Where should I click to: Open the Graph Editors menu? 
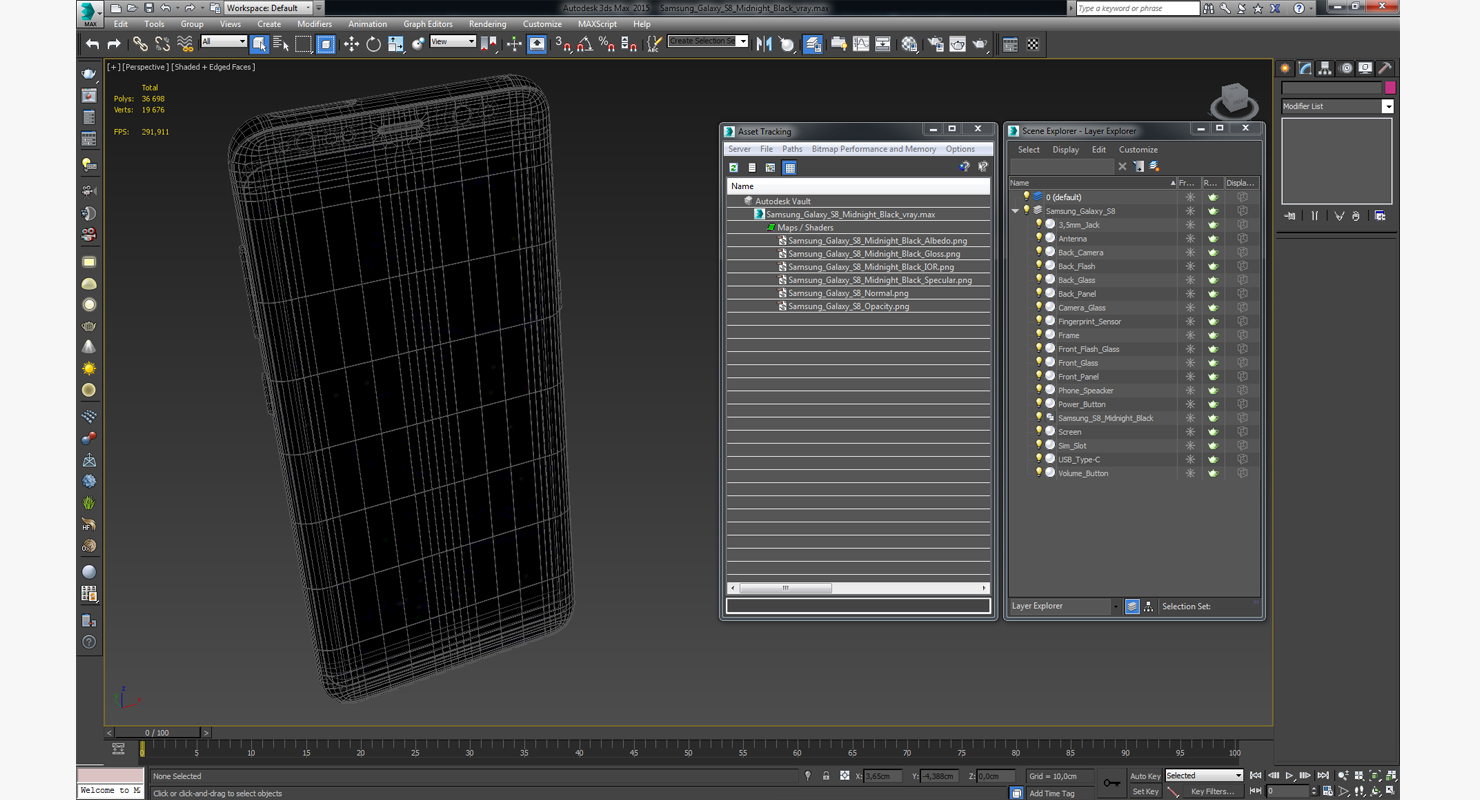point(428,24)
